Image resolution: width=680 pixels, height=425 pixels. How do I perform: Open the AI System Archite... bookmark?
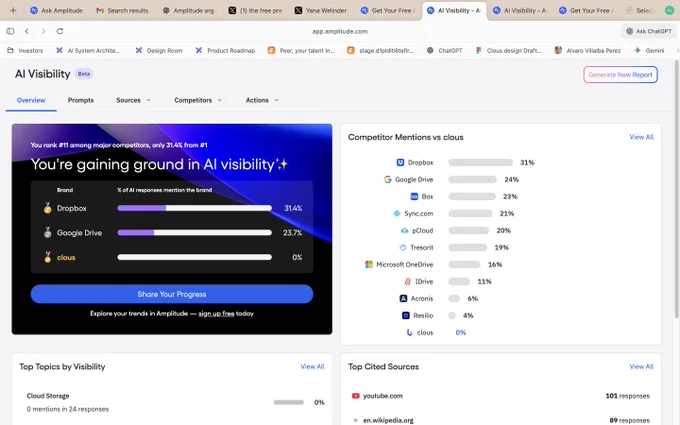(x=88, y=50)
